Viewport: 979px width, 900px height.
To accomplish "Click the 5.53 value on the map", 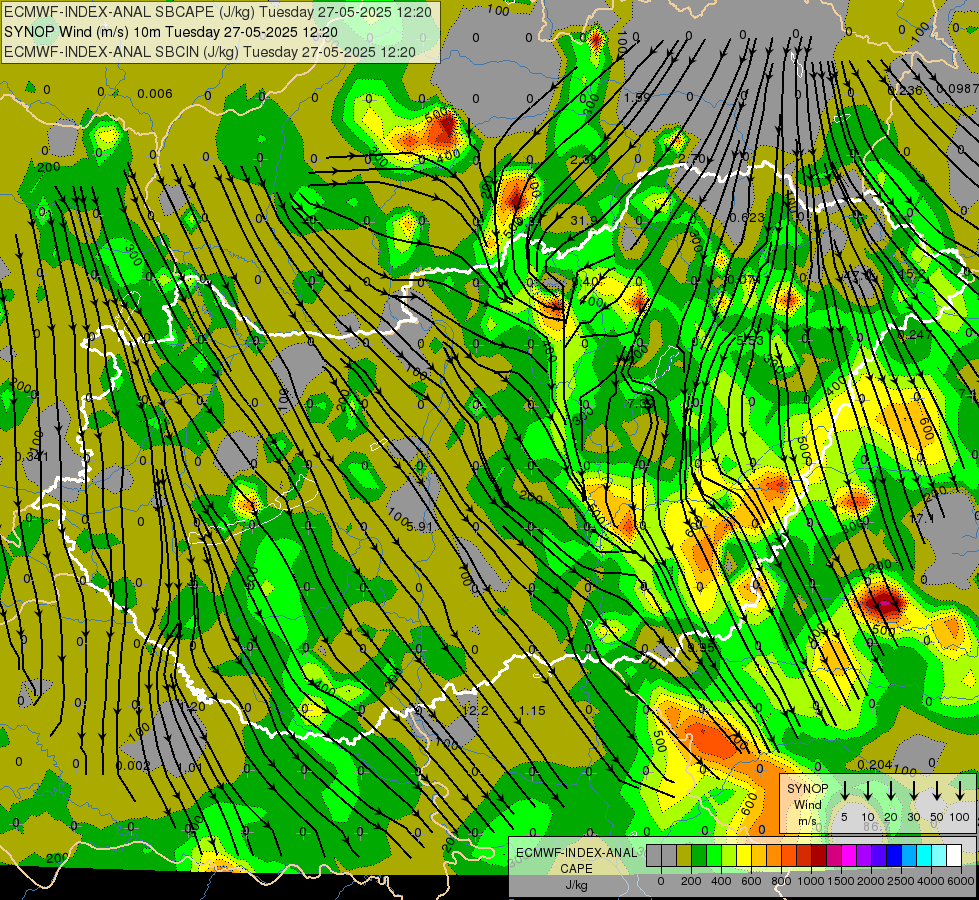I will (x=750, y=340).
